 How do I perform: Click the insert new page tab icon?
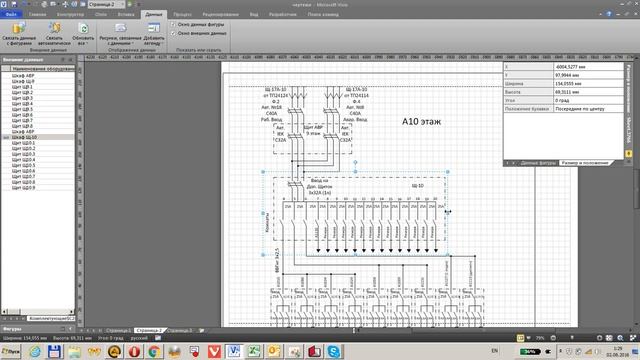[x=201, y=331]
